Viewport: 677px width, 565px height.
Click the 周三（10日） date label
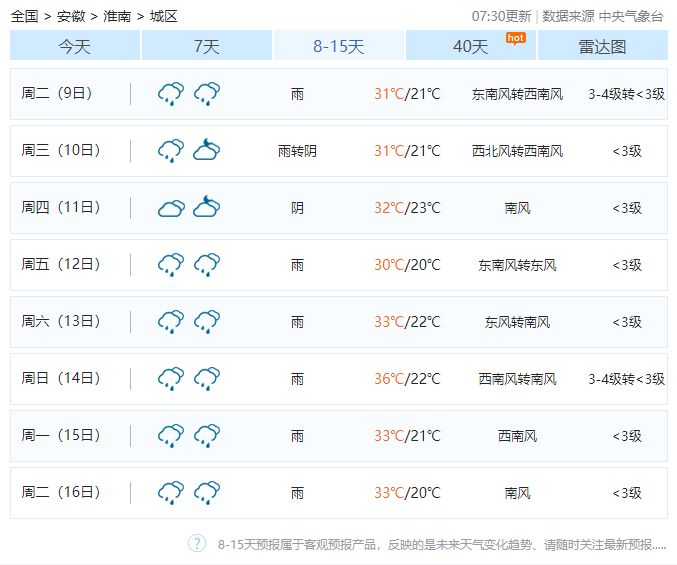click(x=61, y=150)
